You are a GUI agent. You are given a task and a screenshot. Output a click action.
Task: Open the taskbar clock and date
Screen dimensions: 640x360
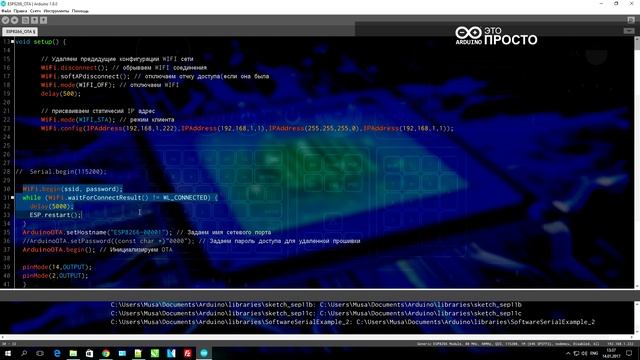611,353
